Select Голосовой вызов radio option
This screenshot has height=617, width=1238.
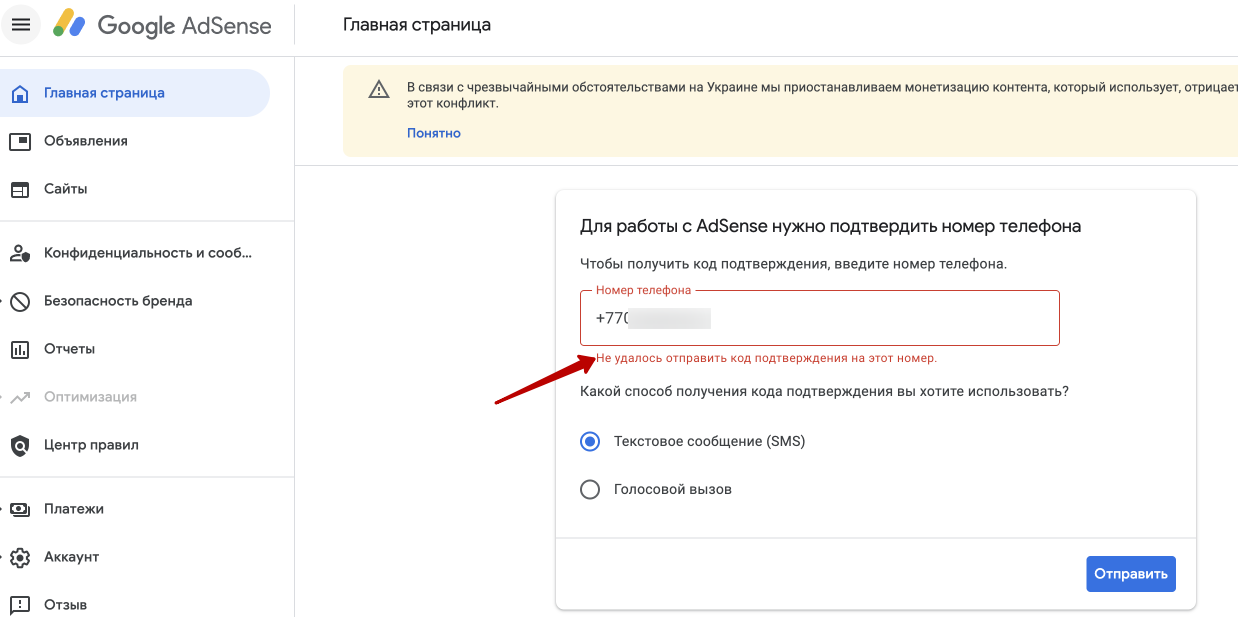tap(590, 489)
